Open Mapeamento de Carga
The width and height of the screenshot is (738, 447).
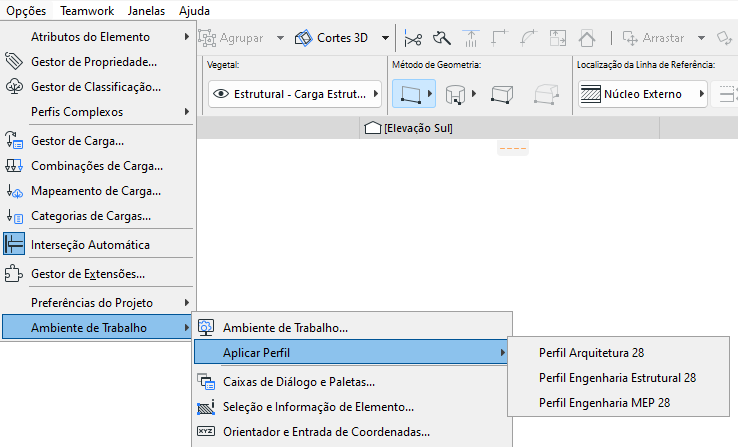(99, 191)
